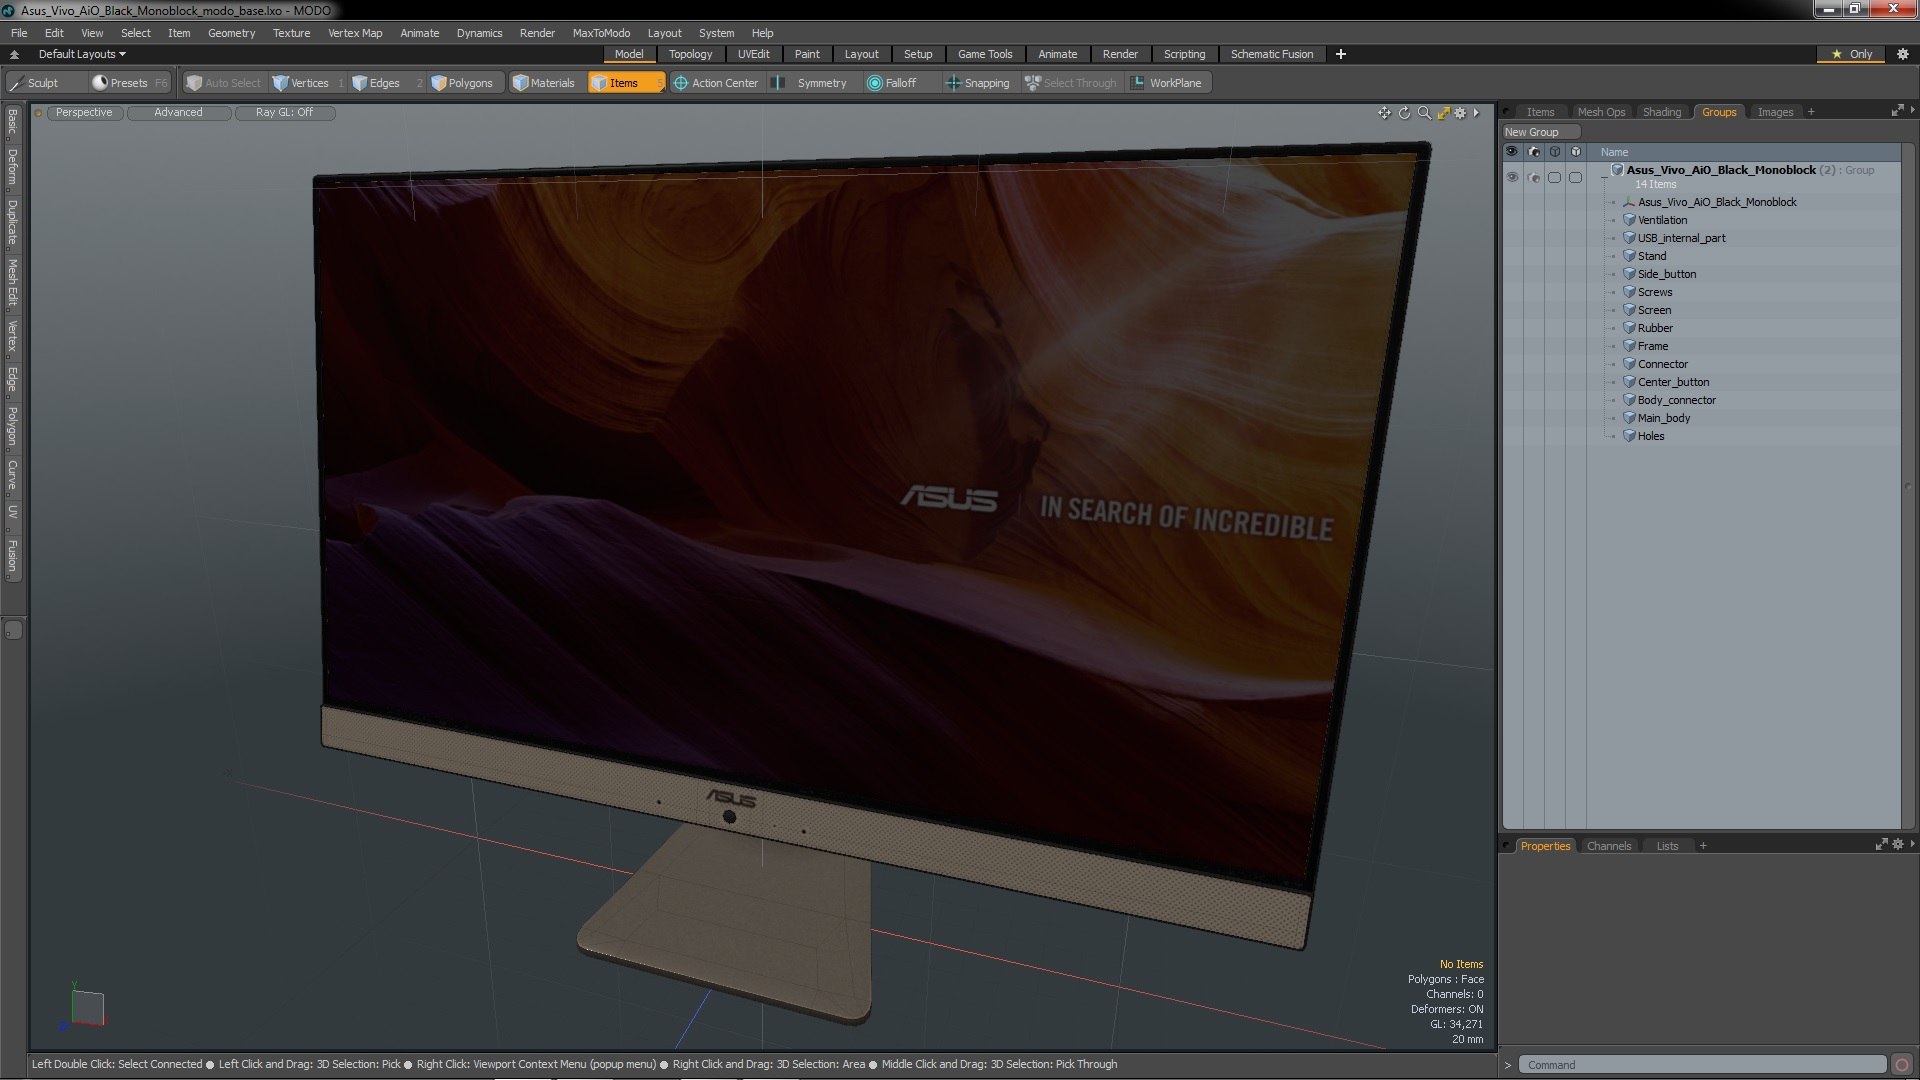Select the Ventilation item in Groups

(x=1662, y=220)
